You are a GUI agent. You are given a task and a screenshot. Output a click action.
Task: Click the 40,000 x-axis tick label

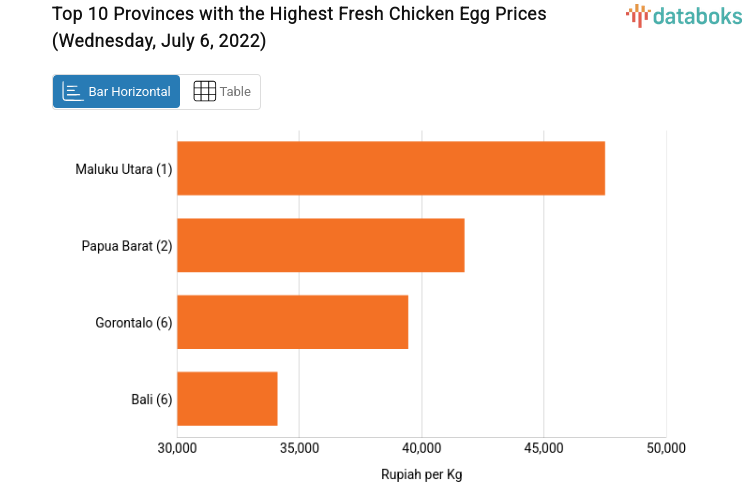(421, 448)
